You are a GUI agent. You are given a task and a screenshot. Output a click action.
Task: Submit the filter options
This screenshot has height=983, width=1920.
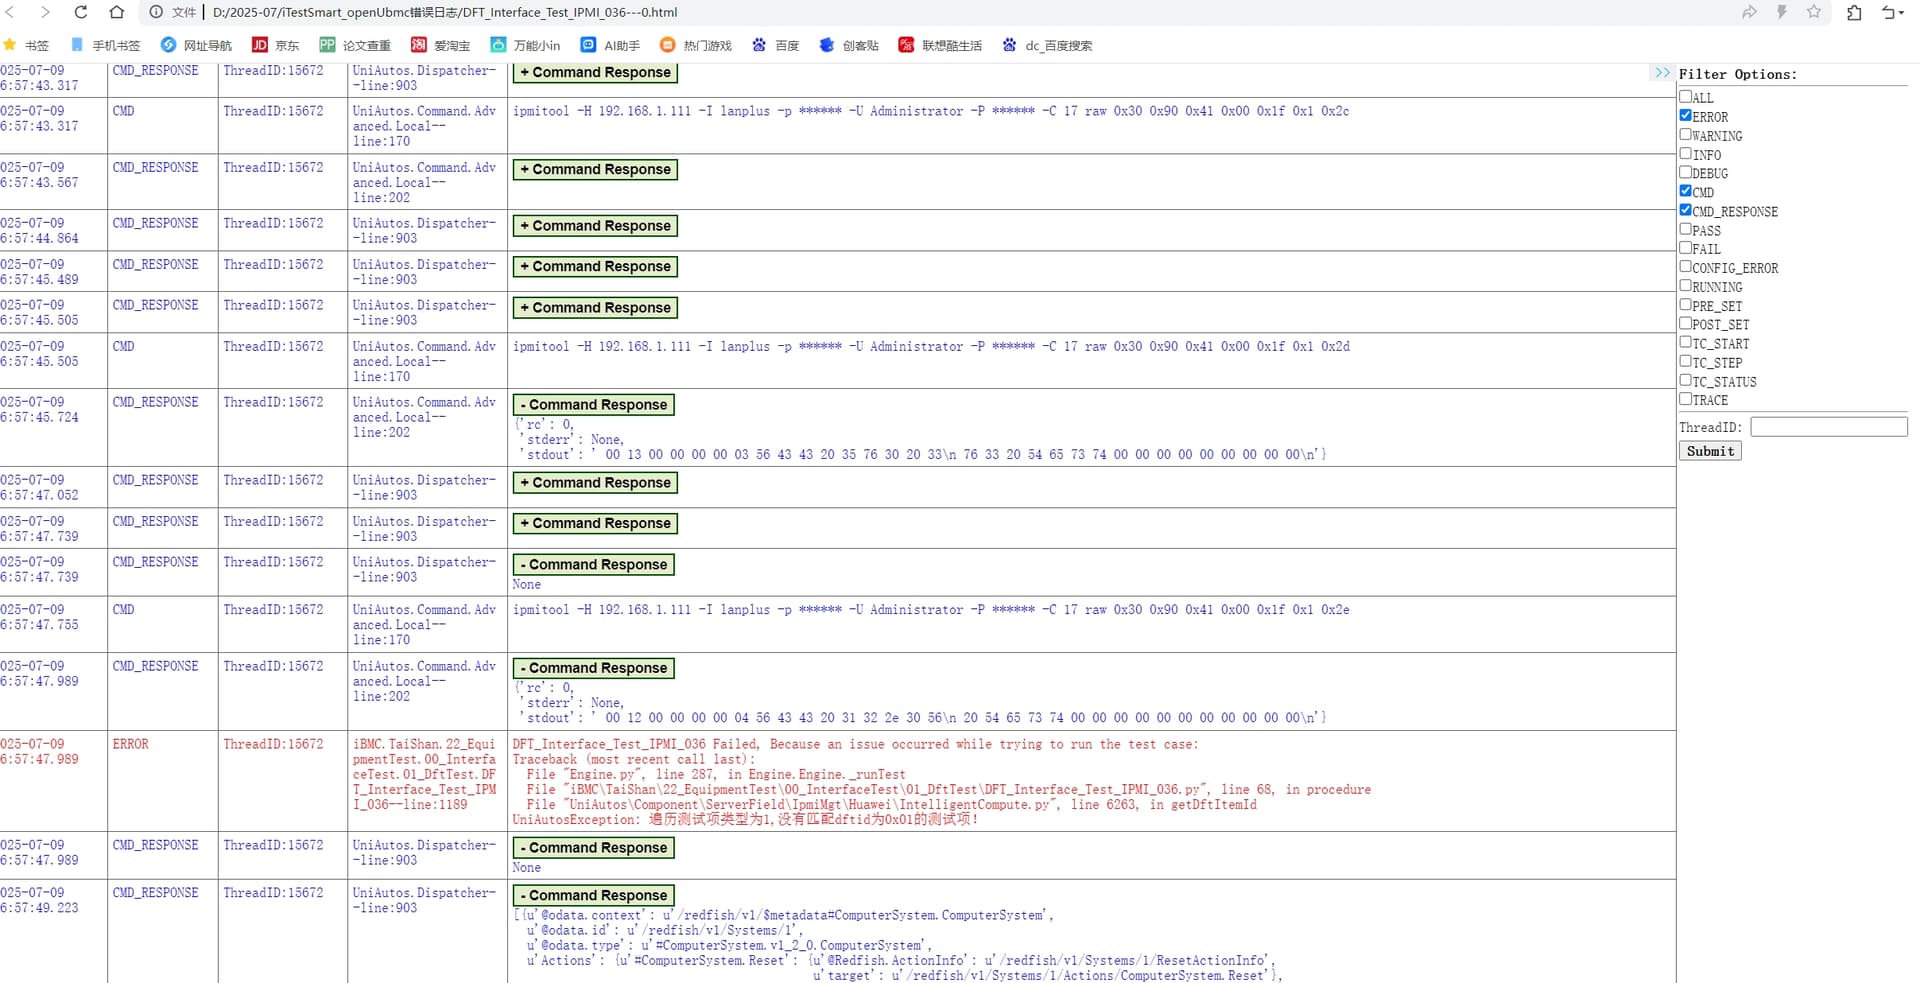click(x=1710, y=451)
